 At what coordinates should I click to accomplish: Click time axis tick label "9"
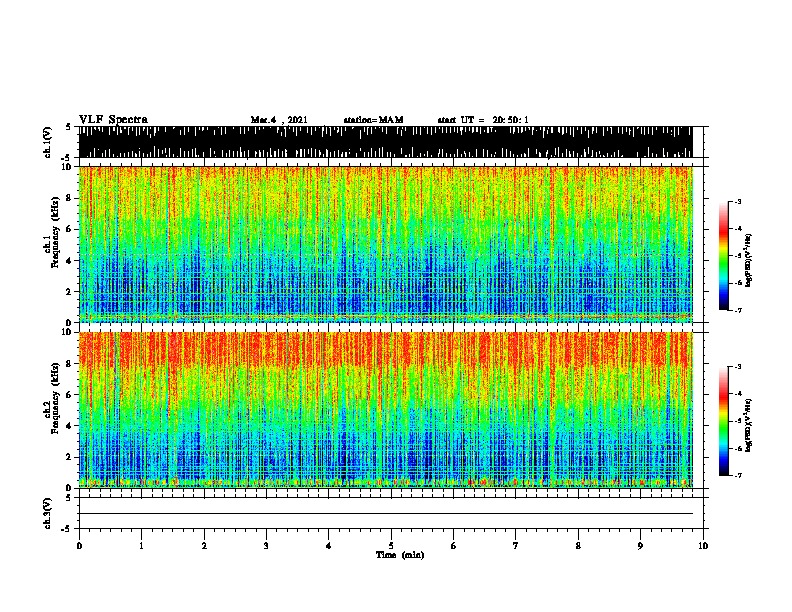pyautogui.click(x=640, y=545)
